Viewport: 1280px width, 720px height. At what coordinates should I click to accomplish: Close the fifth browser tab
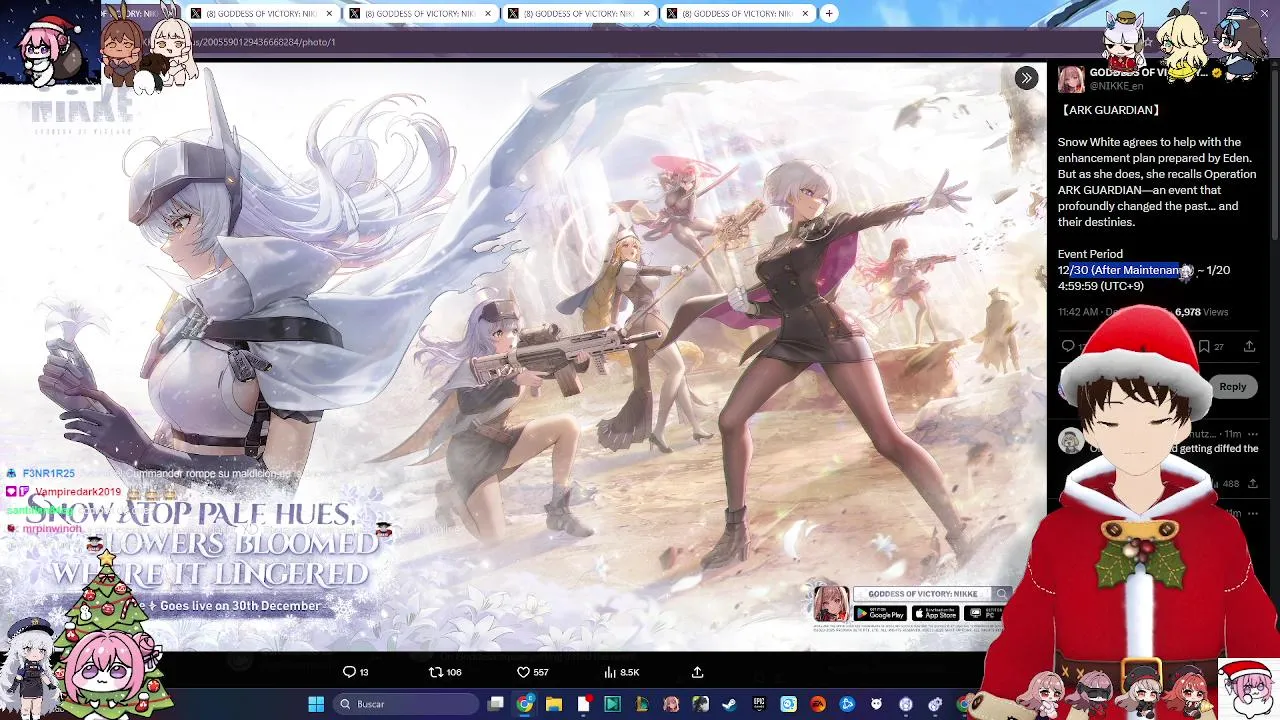(x=805, y=13)
